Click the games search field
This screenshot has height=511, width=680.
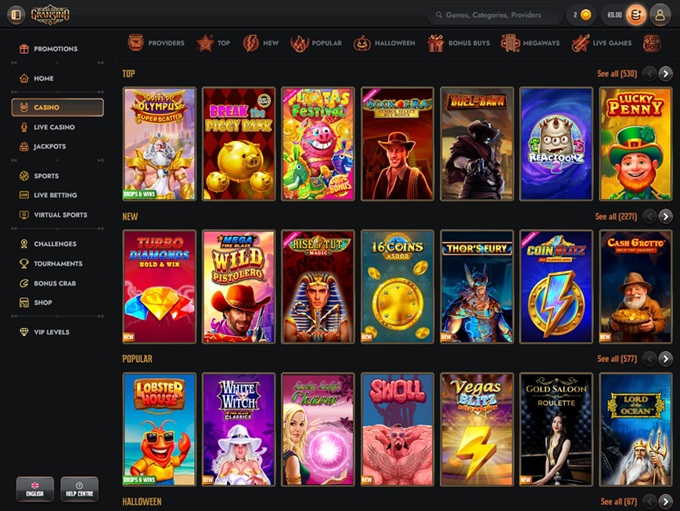[x=495, y=15]
